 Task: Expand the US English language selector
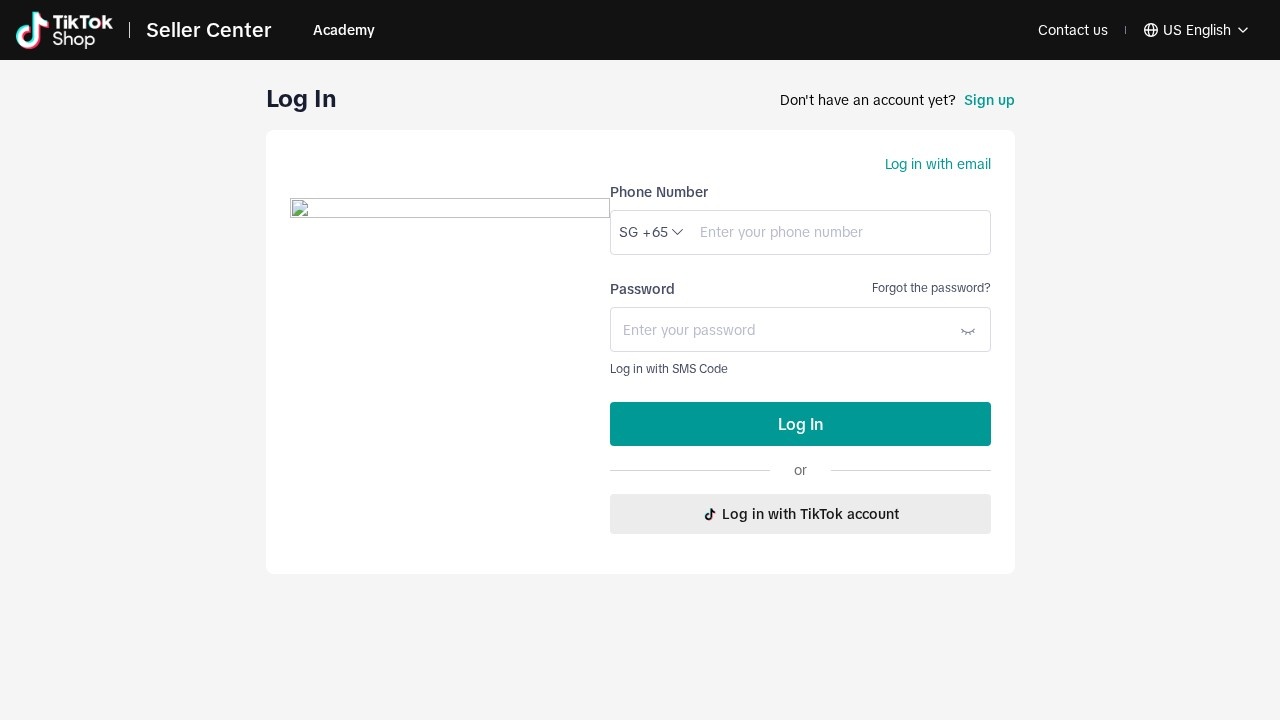[x=1196, y=30]
